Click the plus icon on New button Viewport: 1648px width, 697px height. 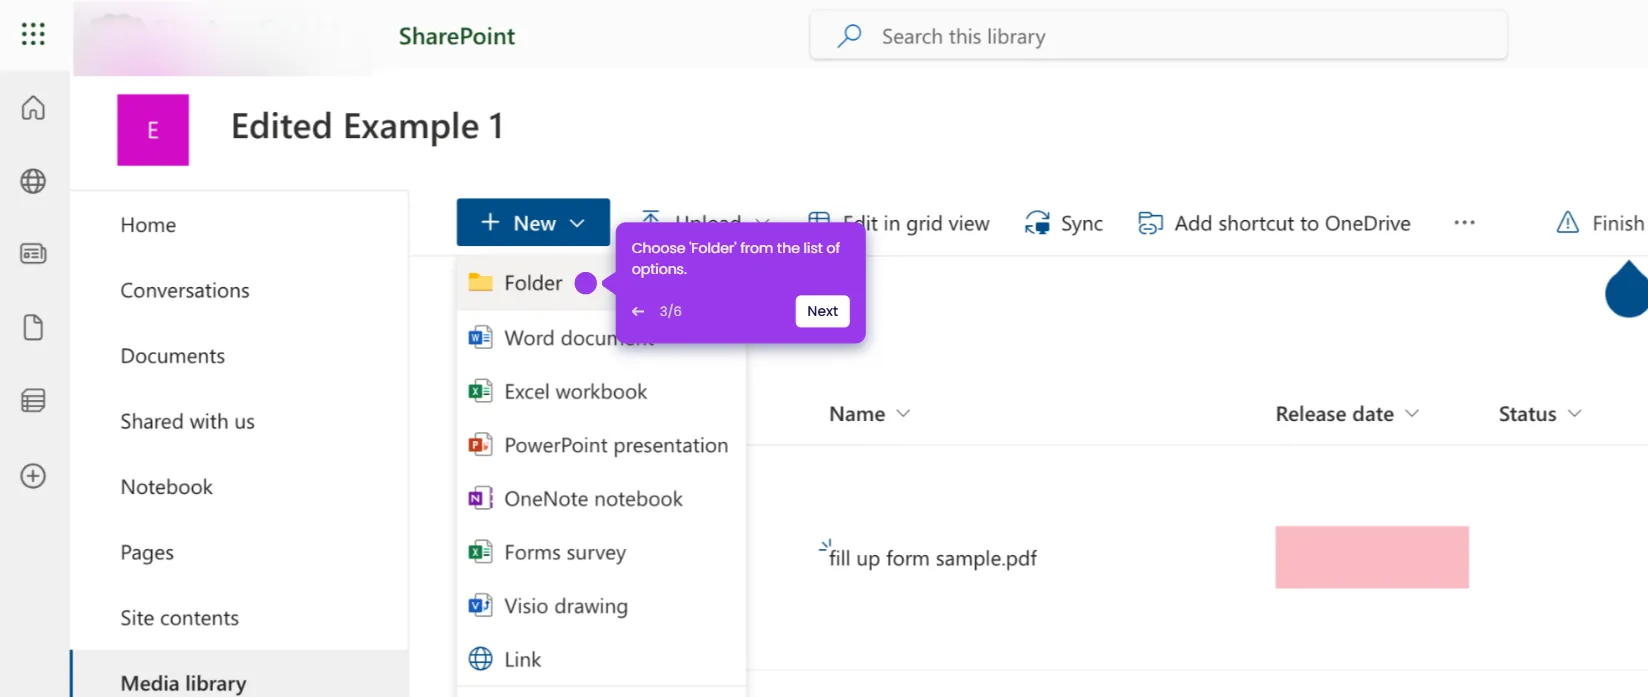490,222
